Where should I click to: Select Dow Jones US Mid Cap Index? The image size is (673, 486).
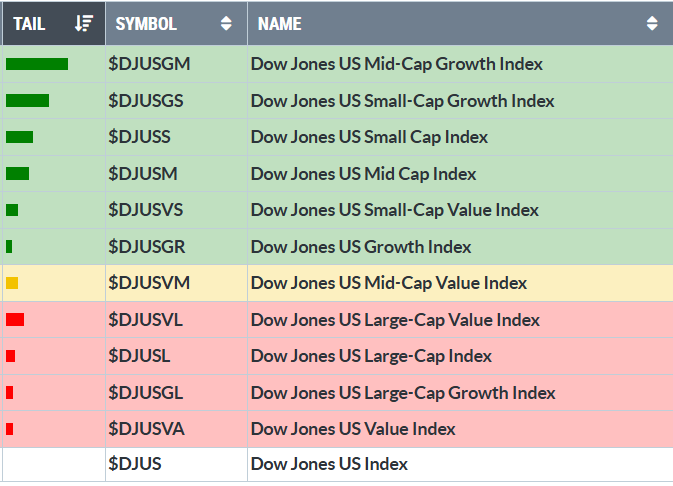click(x=363, y=174)
